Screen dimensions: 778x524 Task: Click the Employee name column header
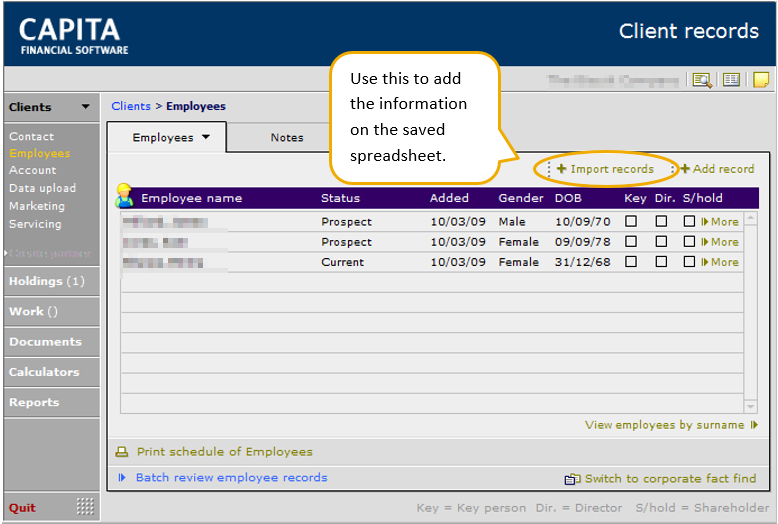(192, 198)
